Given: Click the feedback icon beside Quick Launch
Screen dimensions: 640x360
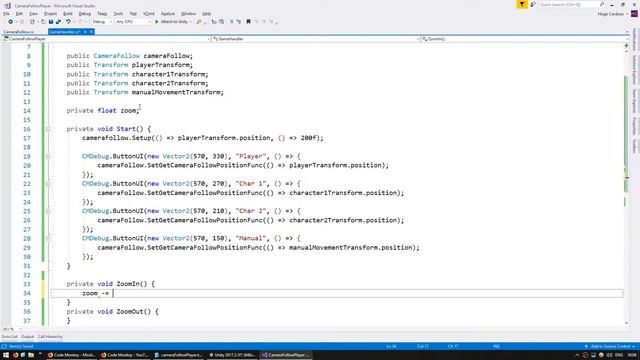Looking at the screenshot, I should point(533,4).
